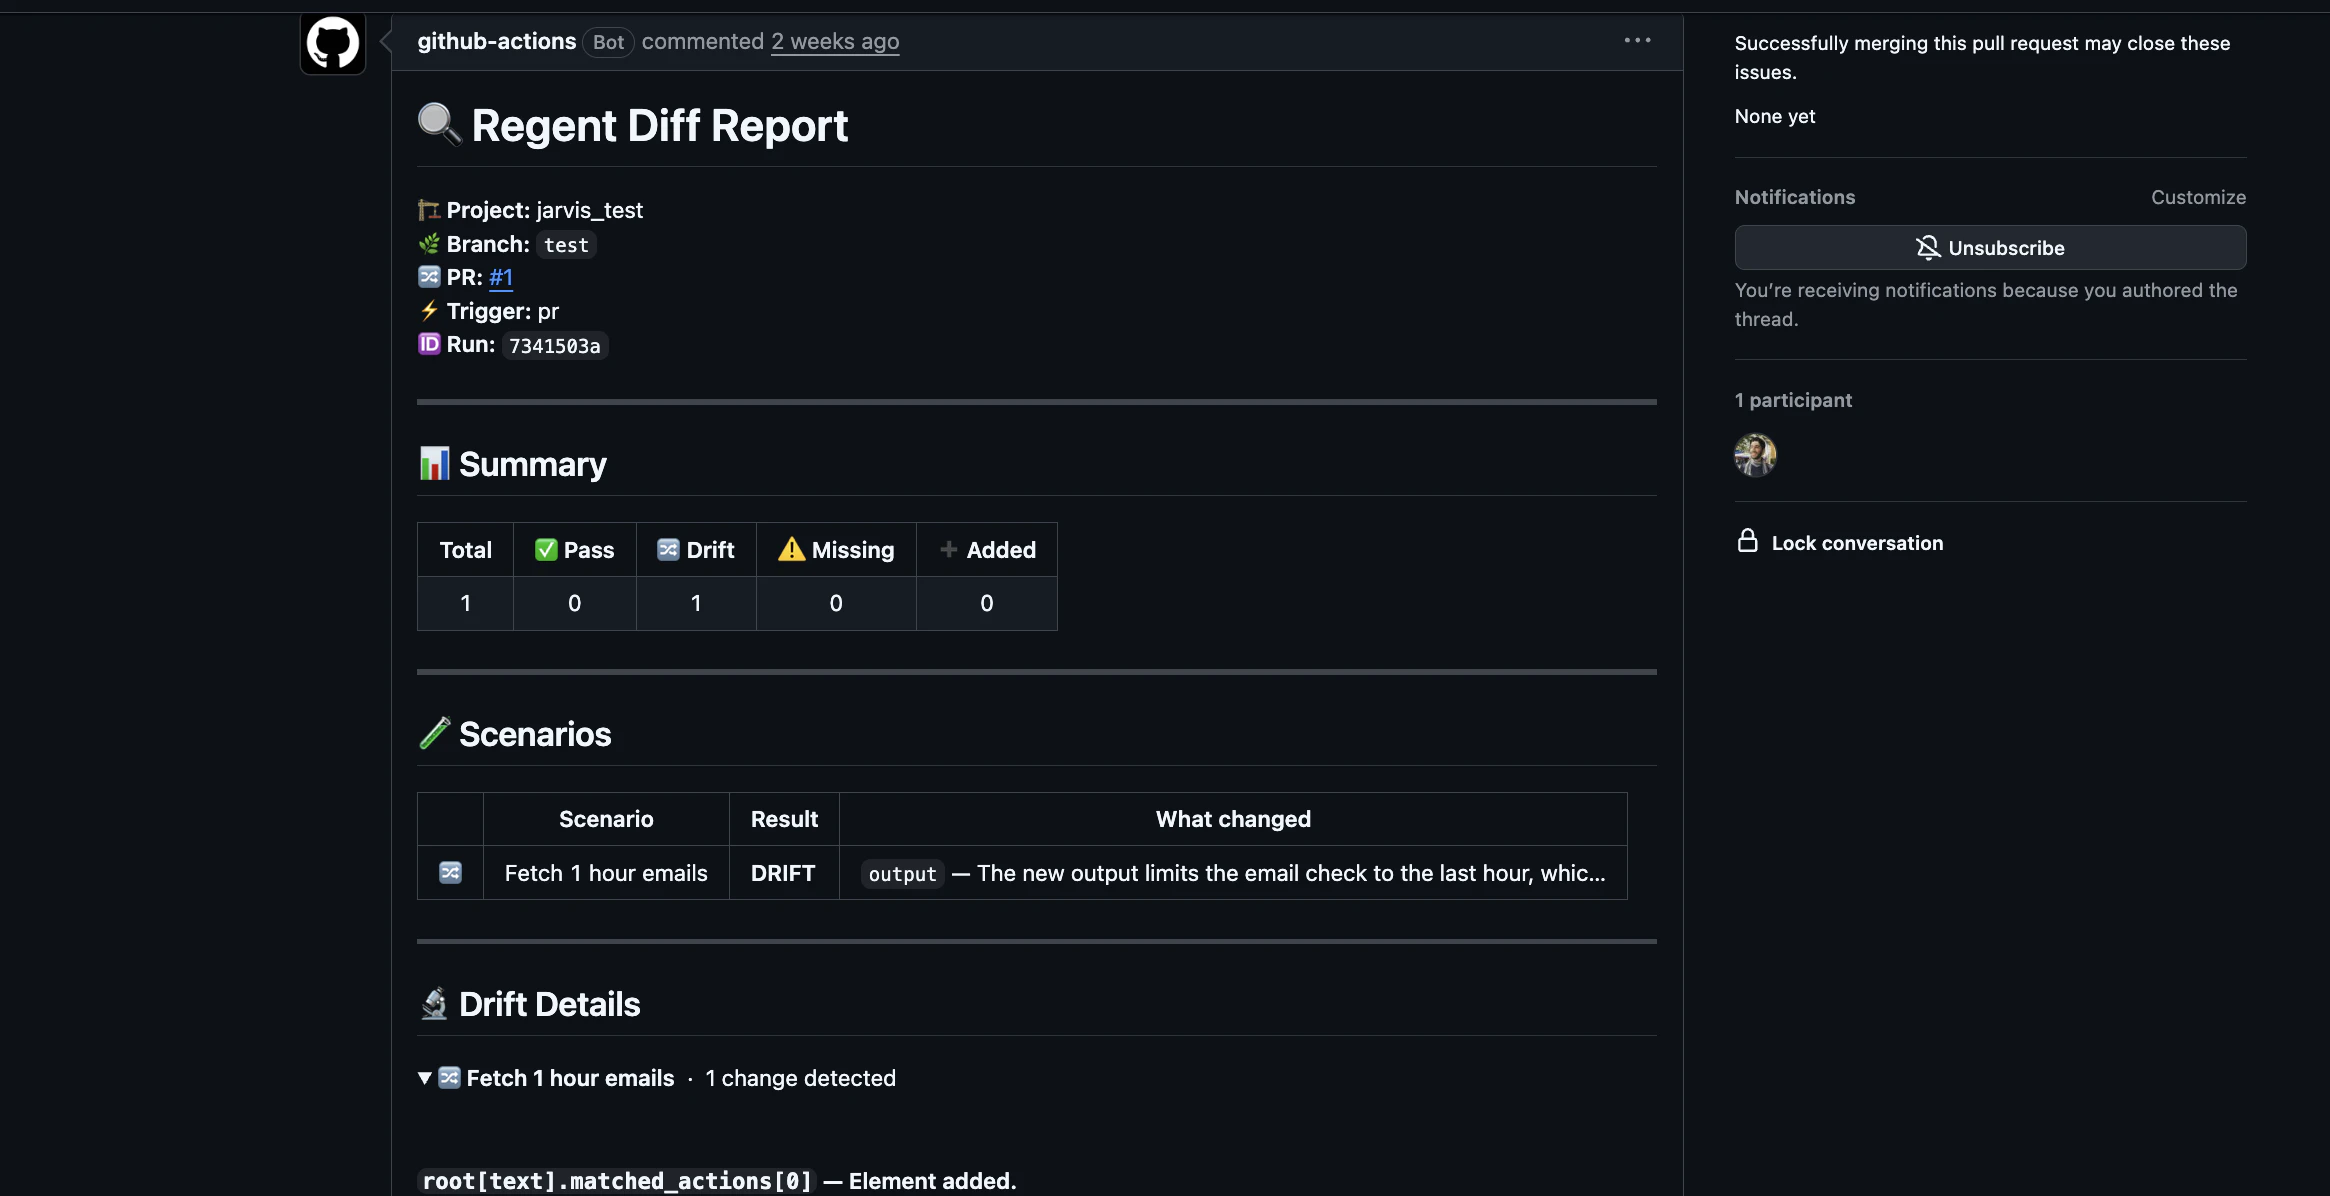Click the shuffle icon in the scenario row
The image size is (2330, 1196).
click(x=450, y=872)
